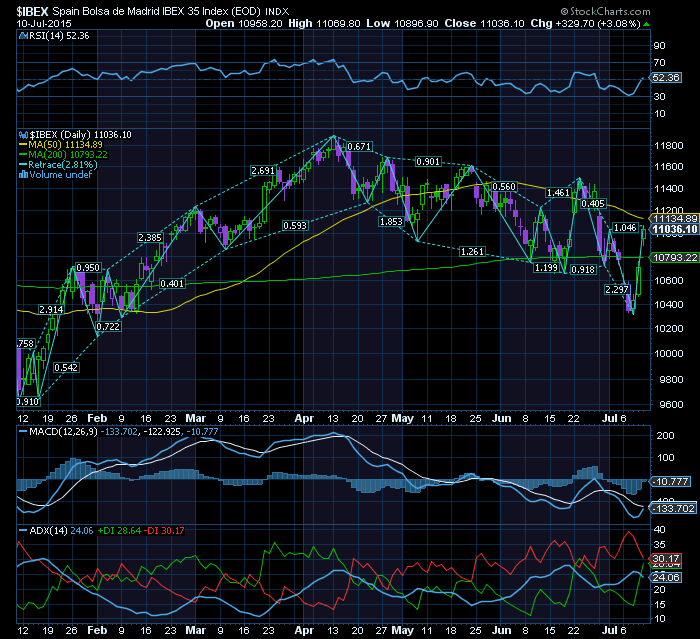700x639 pixels.
Task: Click the retrace label 1.853
Action: click(x=391, y=221)
